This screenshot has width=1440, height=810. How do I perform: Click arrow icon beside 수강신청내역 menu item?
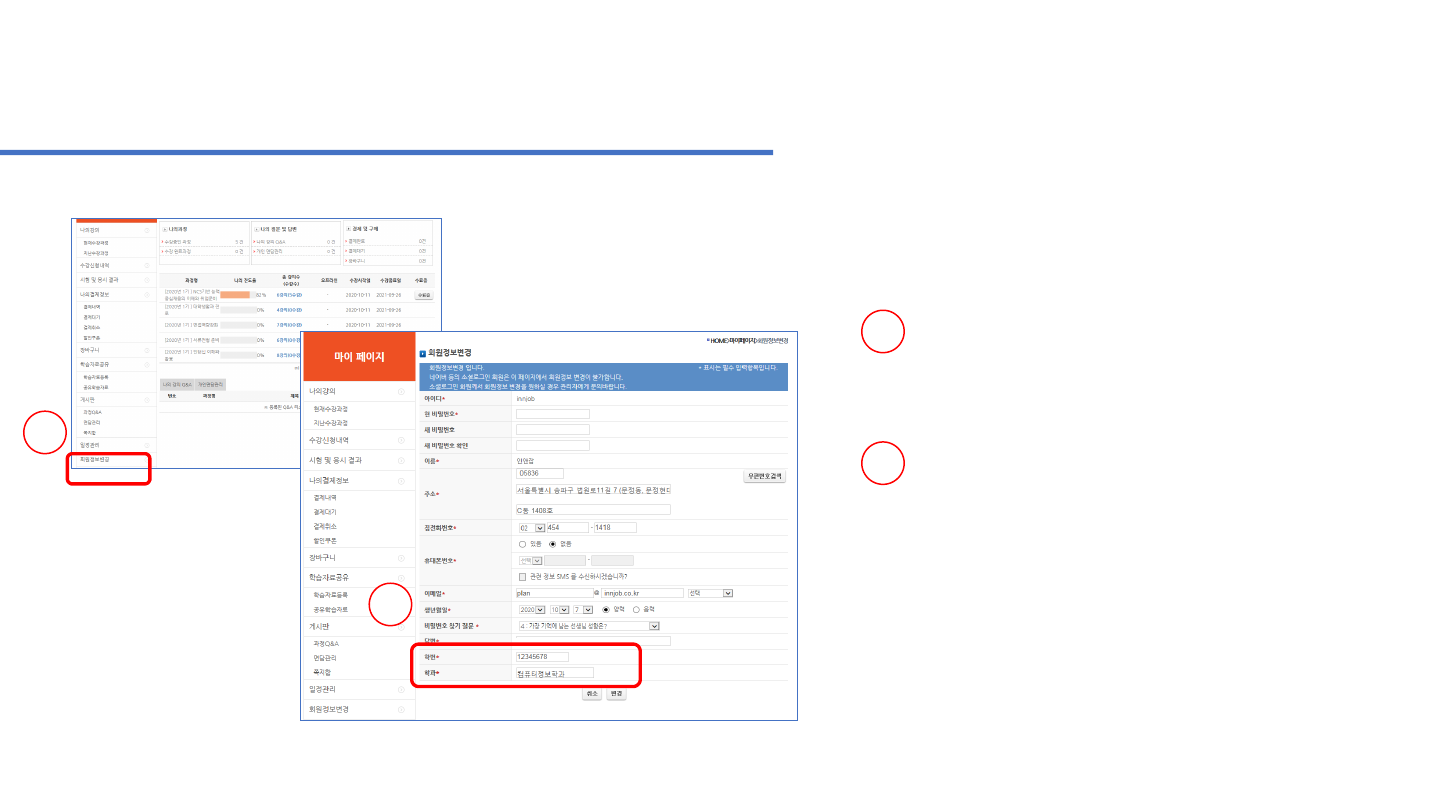click(401, 440)
